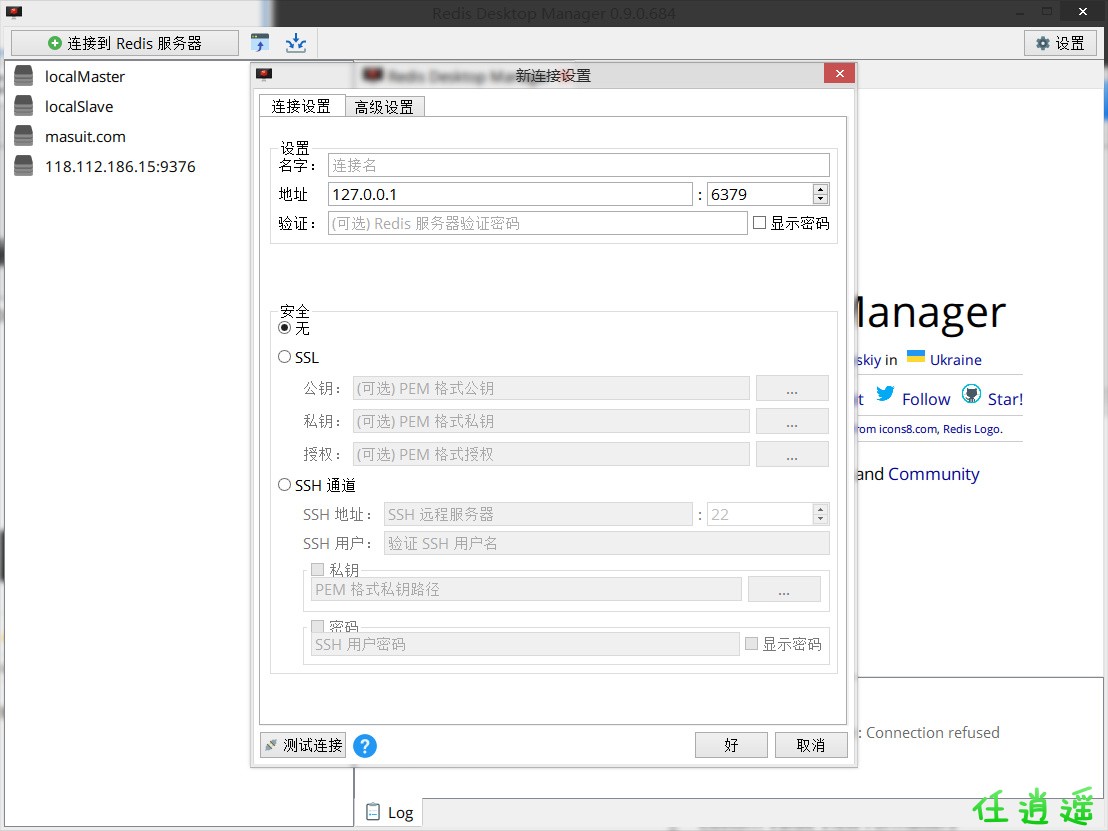Viewport: 1108px width, 831px height.
Task: Select localSlave connection in the list
Action: click(x=79, y=107)
